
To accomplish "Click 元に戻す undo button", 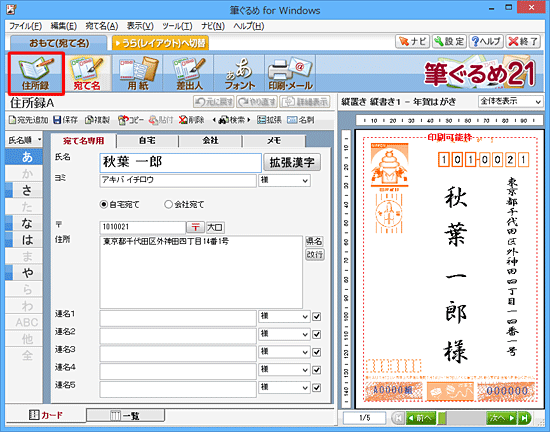I will 214,102.
